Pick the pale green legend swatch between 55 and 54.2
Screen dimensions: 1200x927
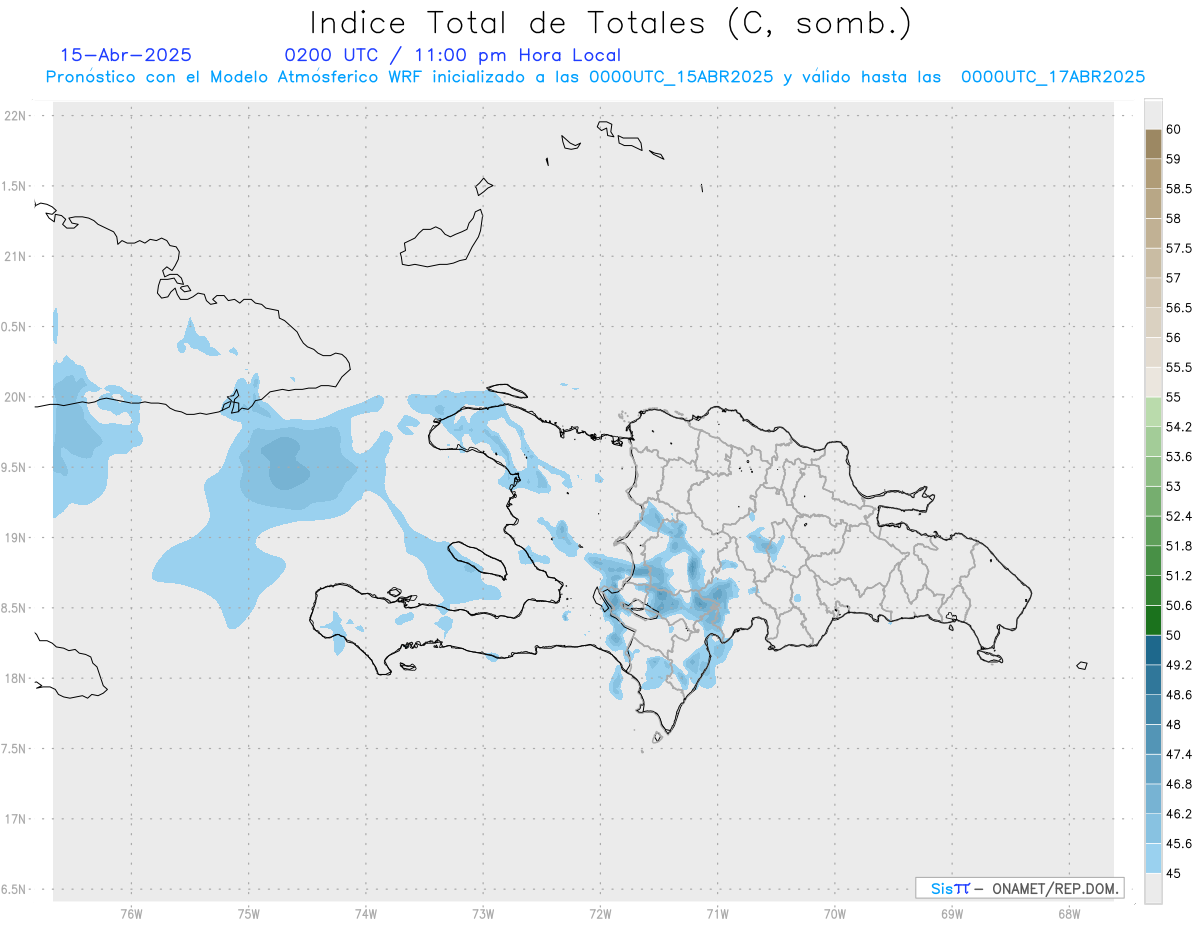pyautogui.click(x=1153, y=412)
